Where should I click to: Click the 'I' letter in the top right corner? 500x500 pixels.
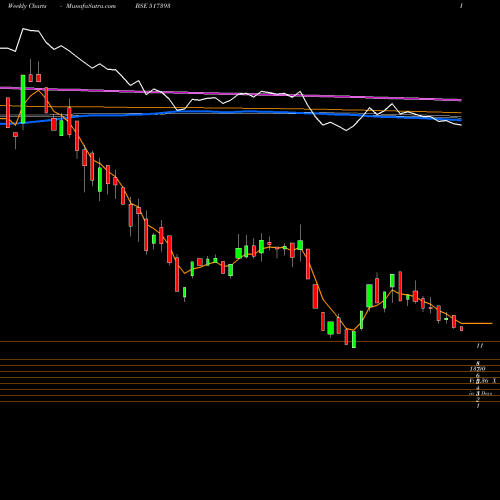(461, 6)
